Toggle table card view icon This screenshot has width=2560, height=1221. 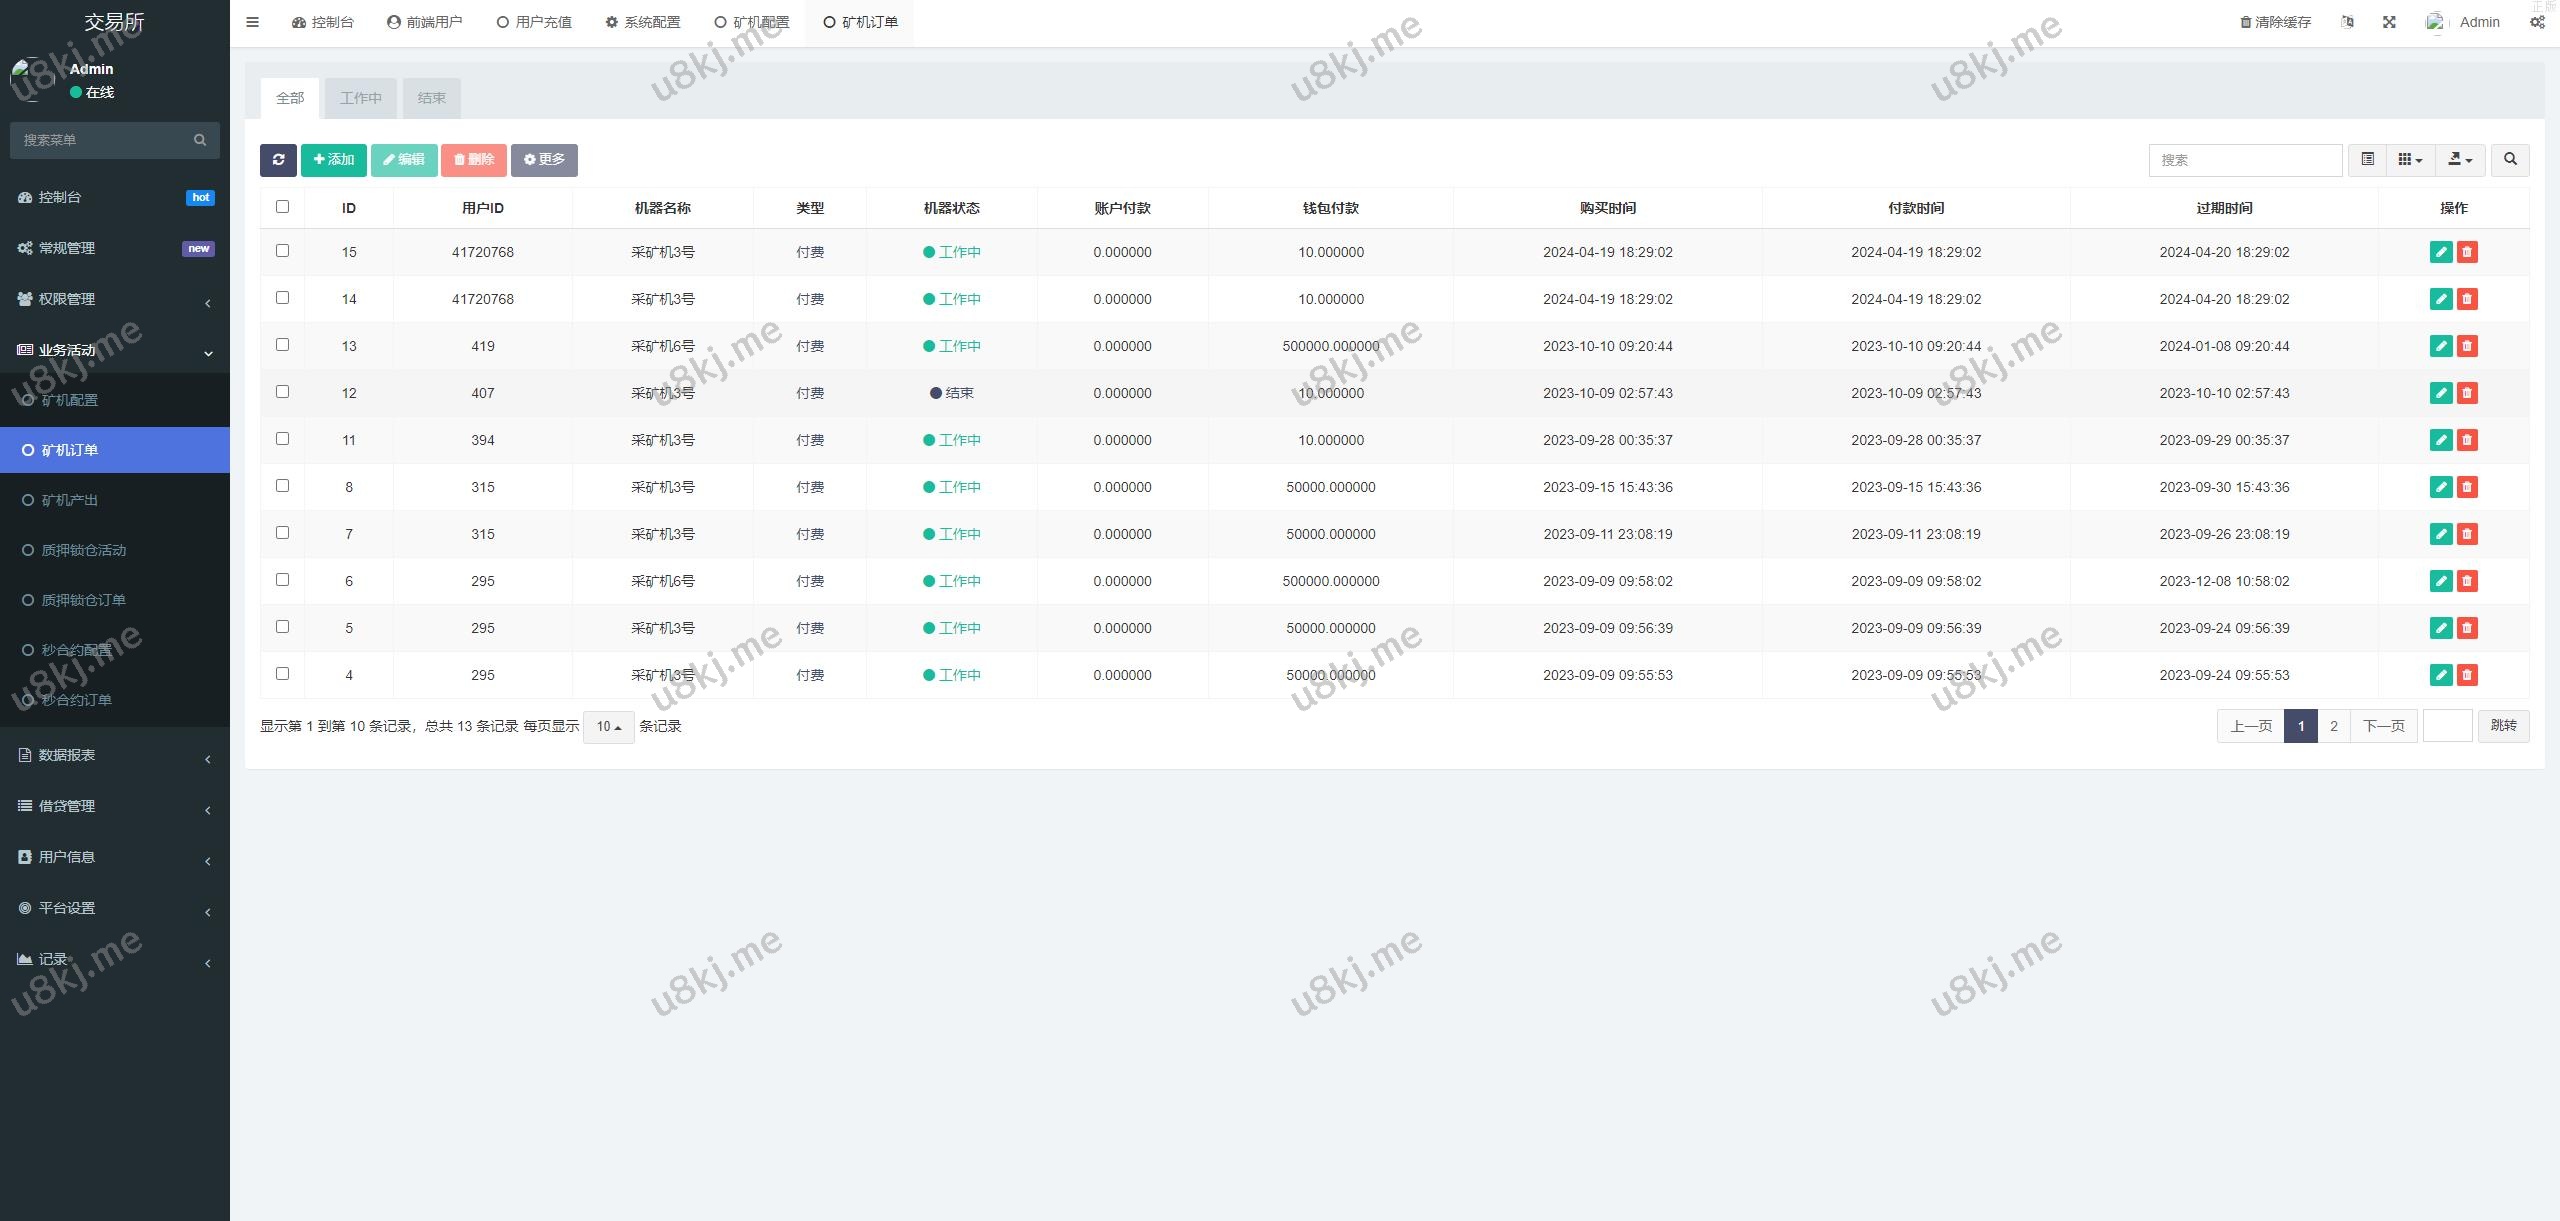pos(2367,160)
